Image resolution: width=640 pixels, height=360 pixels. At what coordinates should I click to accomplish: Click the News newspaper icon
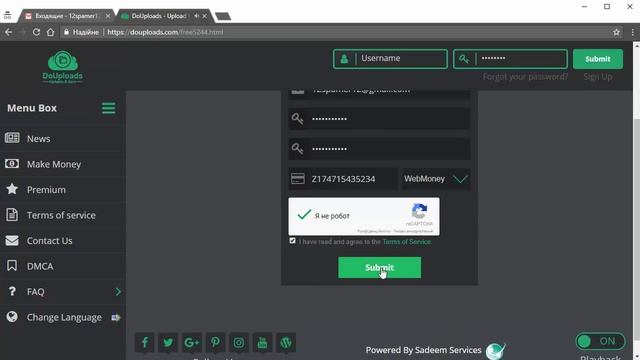(x=12, y=138)
